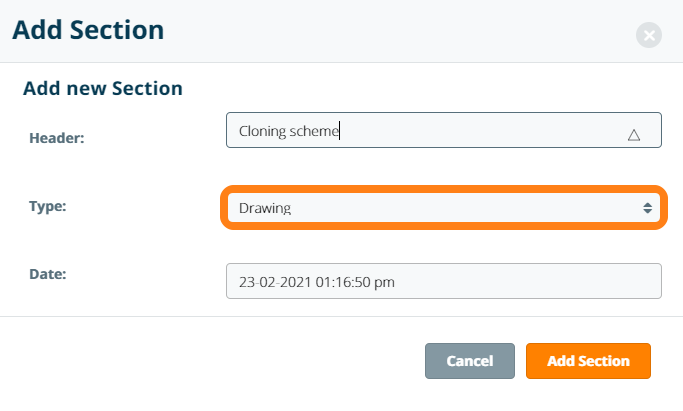Viewport: 683px width, 411px height.
Task: Click the orange Add Section button
Action: [588, 361]
